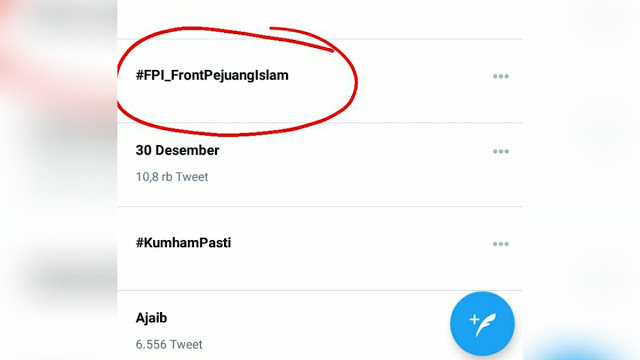Expand options dropdown for KumhamPasti trend
The width and height of the screenshot is (640, 360).
point(501,244)
